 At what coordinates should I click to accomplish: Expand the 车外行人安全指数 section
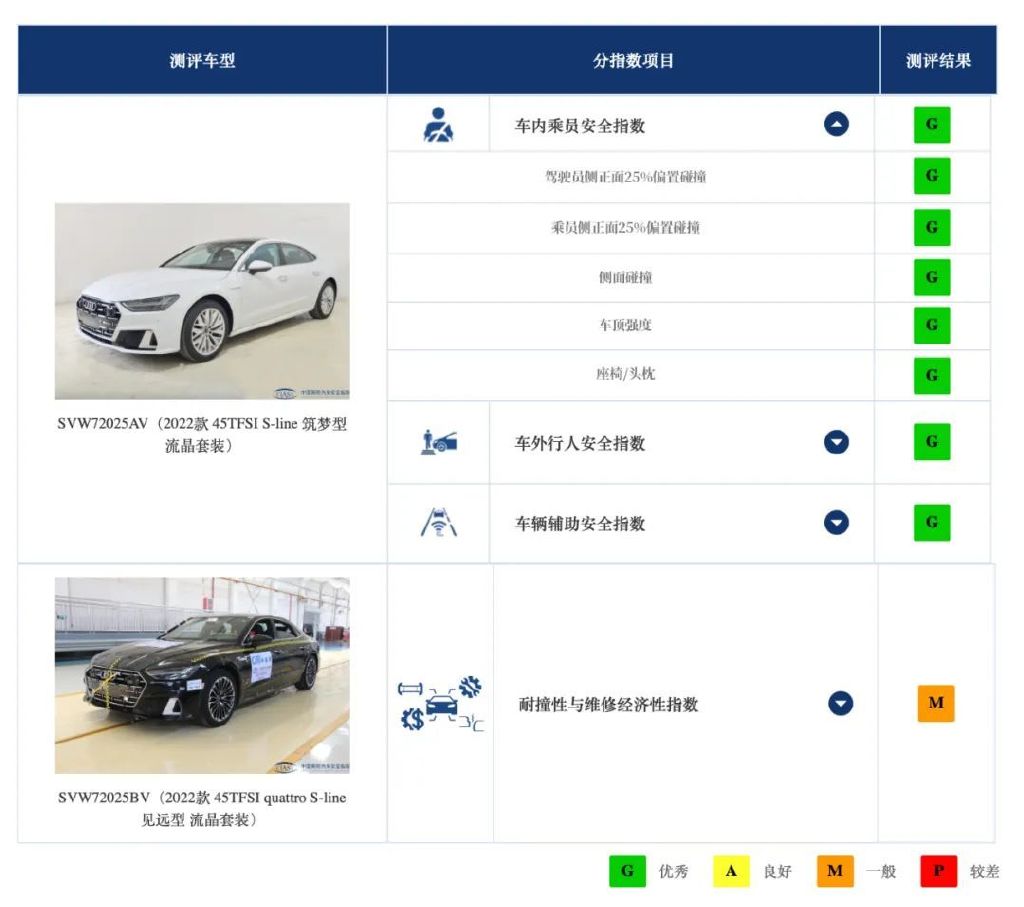pyautogui.click(x=837, y=441)
